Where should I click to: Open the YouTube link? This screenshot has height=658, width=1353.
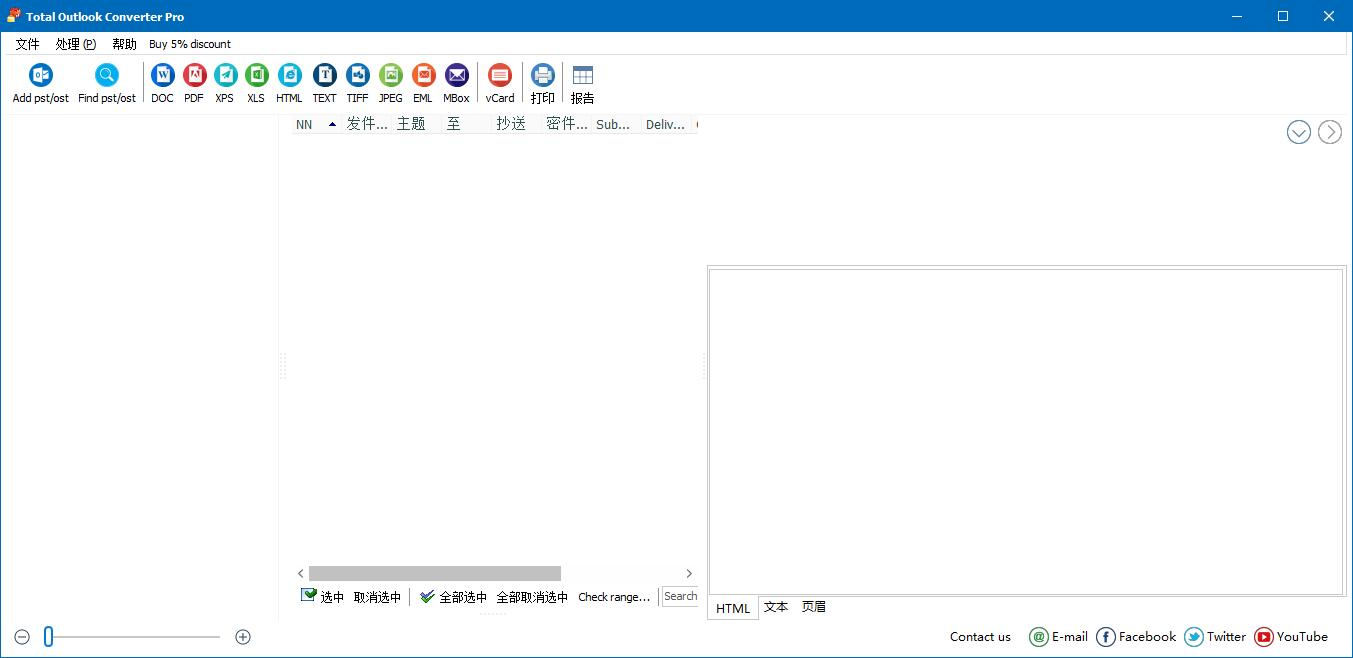(x=1291, y=637)
